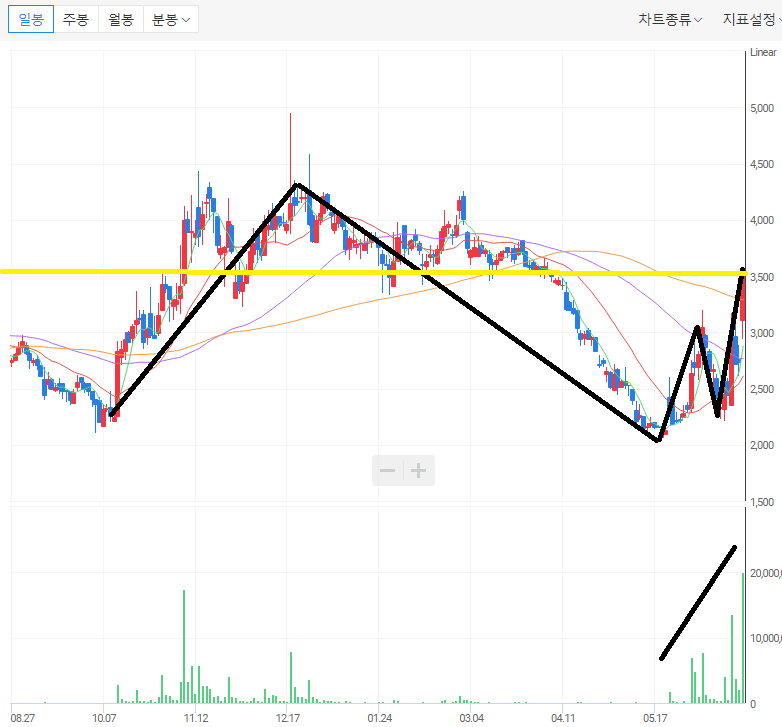782x727 pixels.
Task: Open the 차트종류 chart type dropdown
Action: [670, 19]
